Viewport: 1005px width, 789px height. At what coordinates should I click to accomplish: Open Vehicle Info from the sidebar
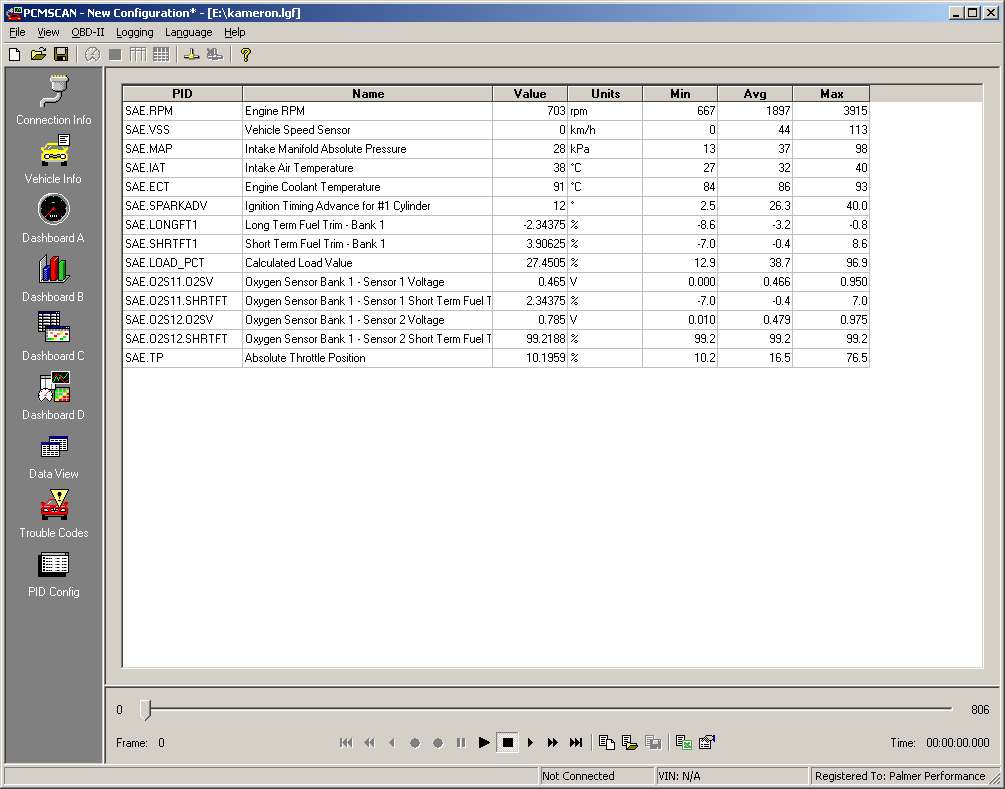point(54,160)
